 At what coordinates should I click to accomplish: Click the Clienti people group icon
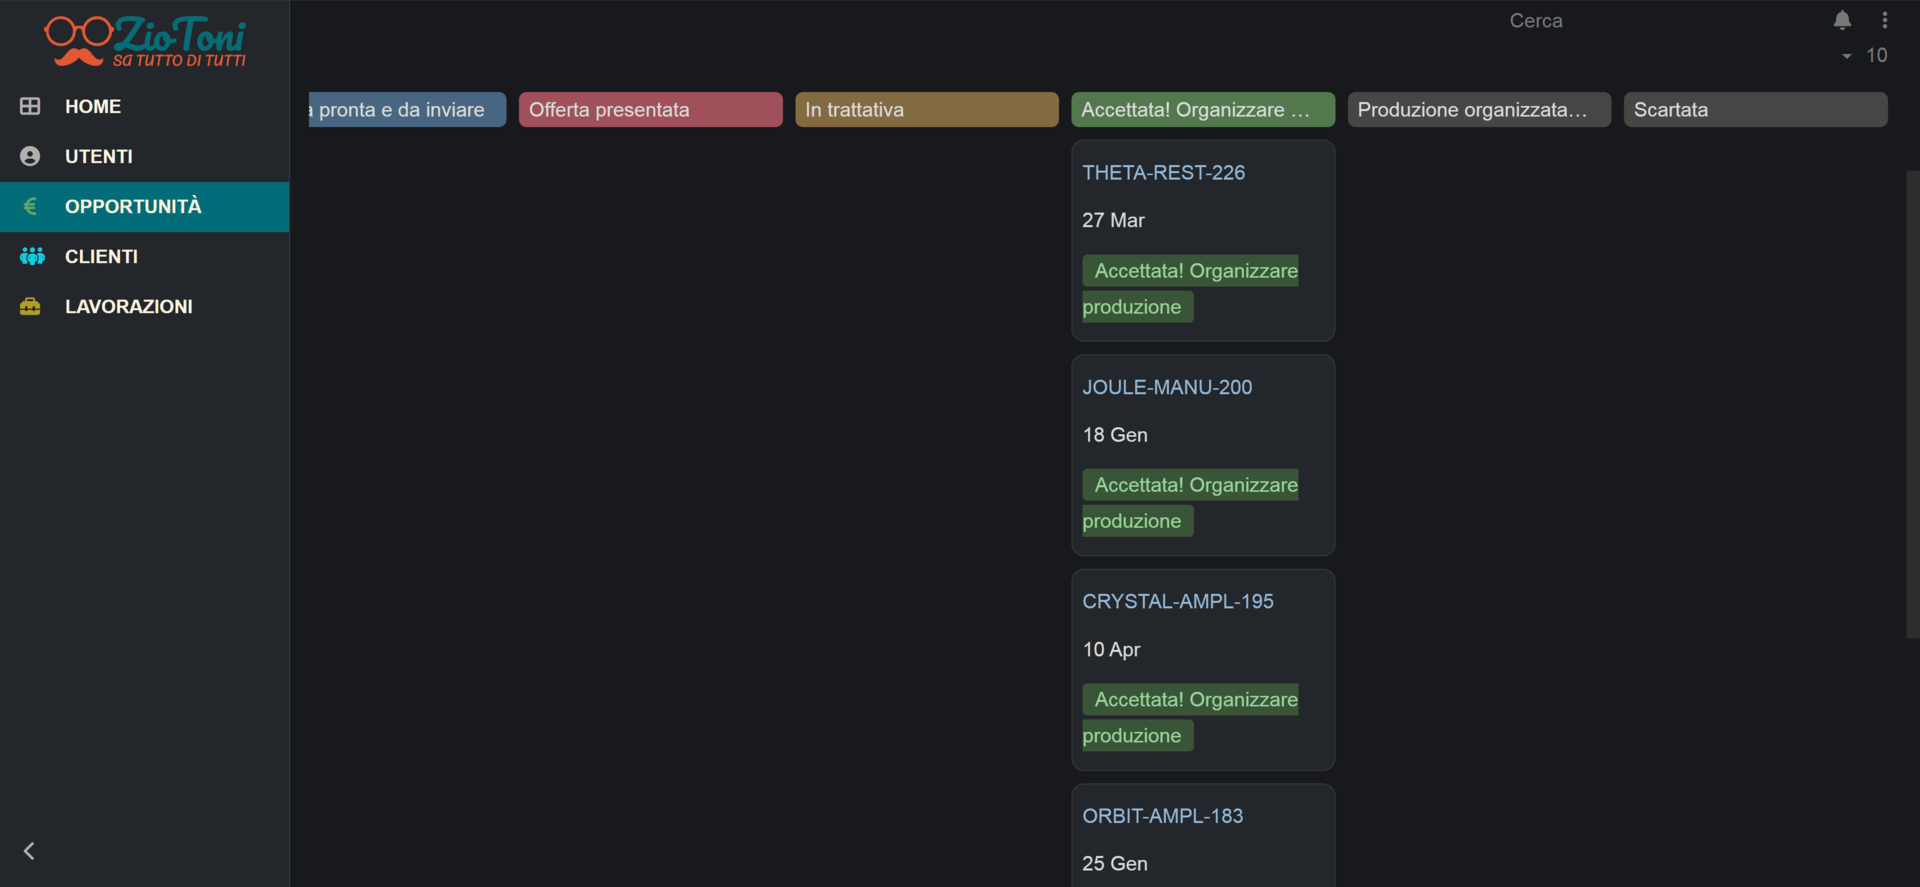[32, 256]
